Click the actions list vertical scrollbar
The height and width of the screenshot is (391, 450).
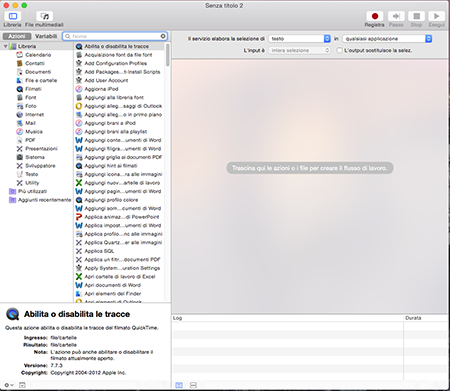pyautogui.click(x=168, y=55)
